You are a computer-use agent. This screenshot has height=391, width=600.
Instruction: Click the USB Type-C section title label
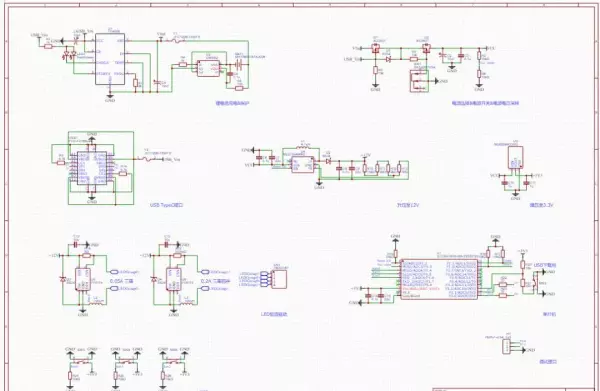point(166,205)
